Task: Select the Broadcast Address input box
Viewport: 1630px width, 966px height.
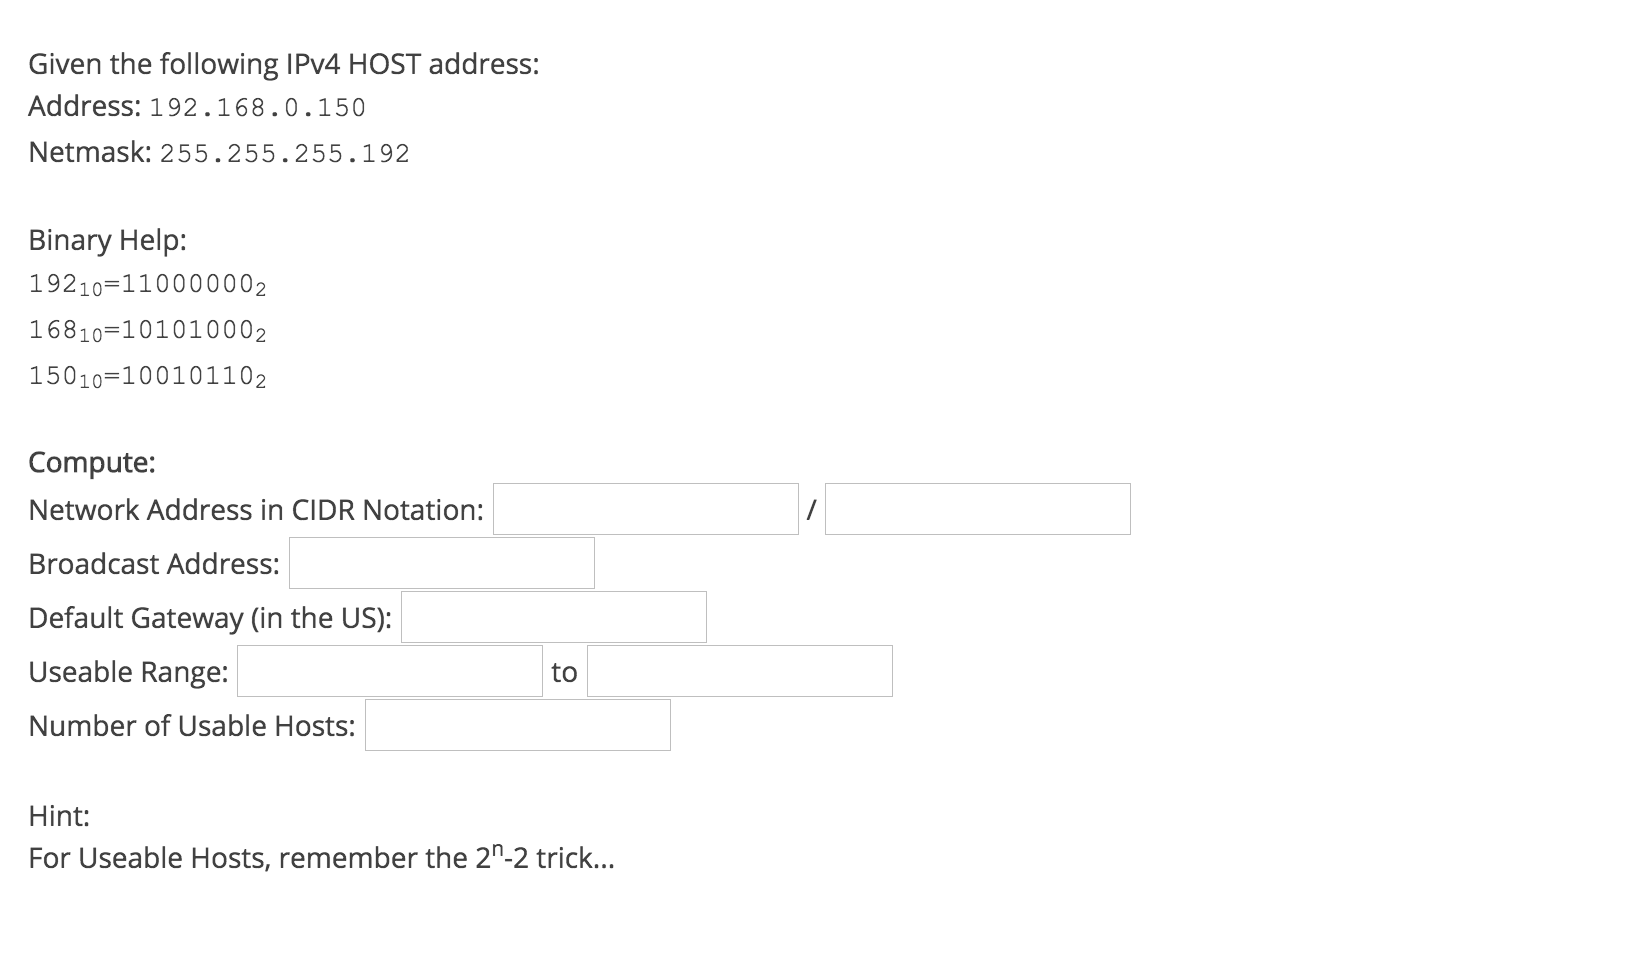Action: click(441, 563)
